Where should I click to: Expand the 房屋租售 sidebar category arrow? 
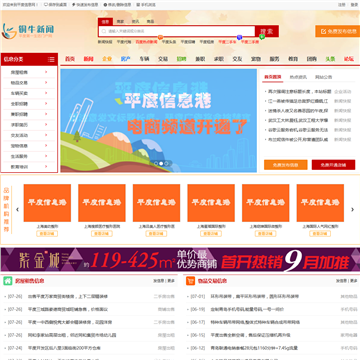point(46,72)
